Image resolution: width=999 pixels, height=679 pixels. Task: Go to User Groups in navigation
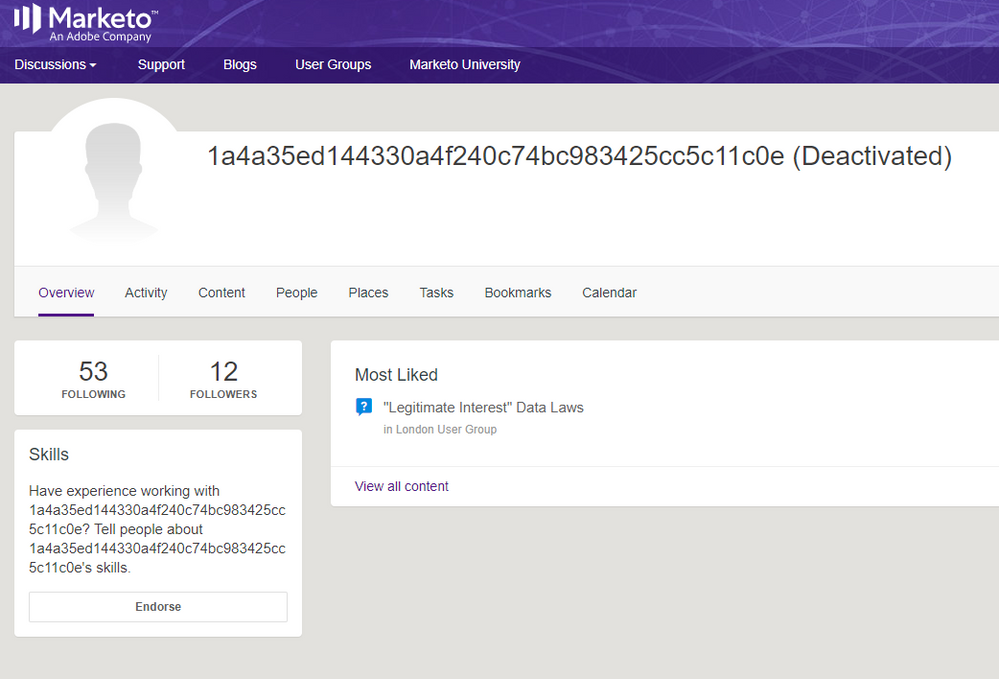coord(333,64)
